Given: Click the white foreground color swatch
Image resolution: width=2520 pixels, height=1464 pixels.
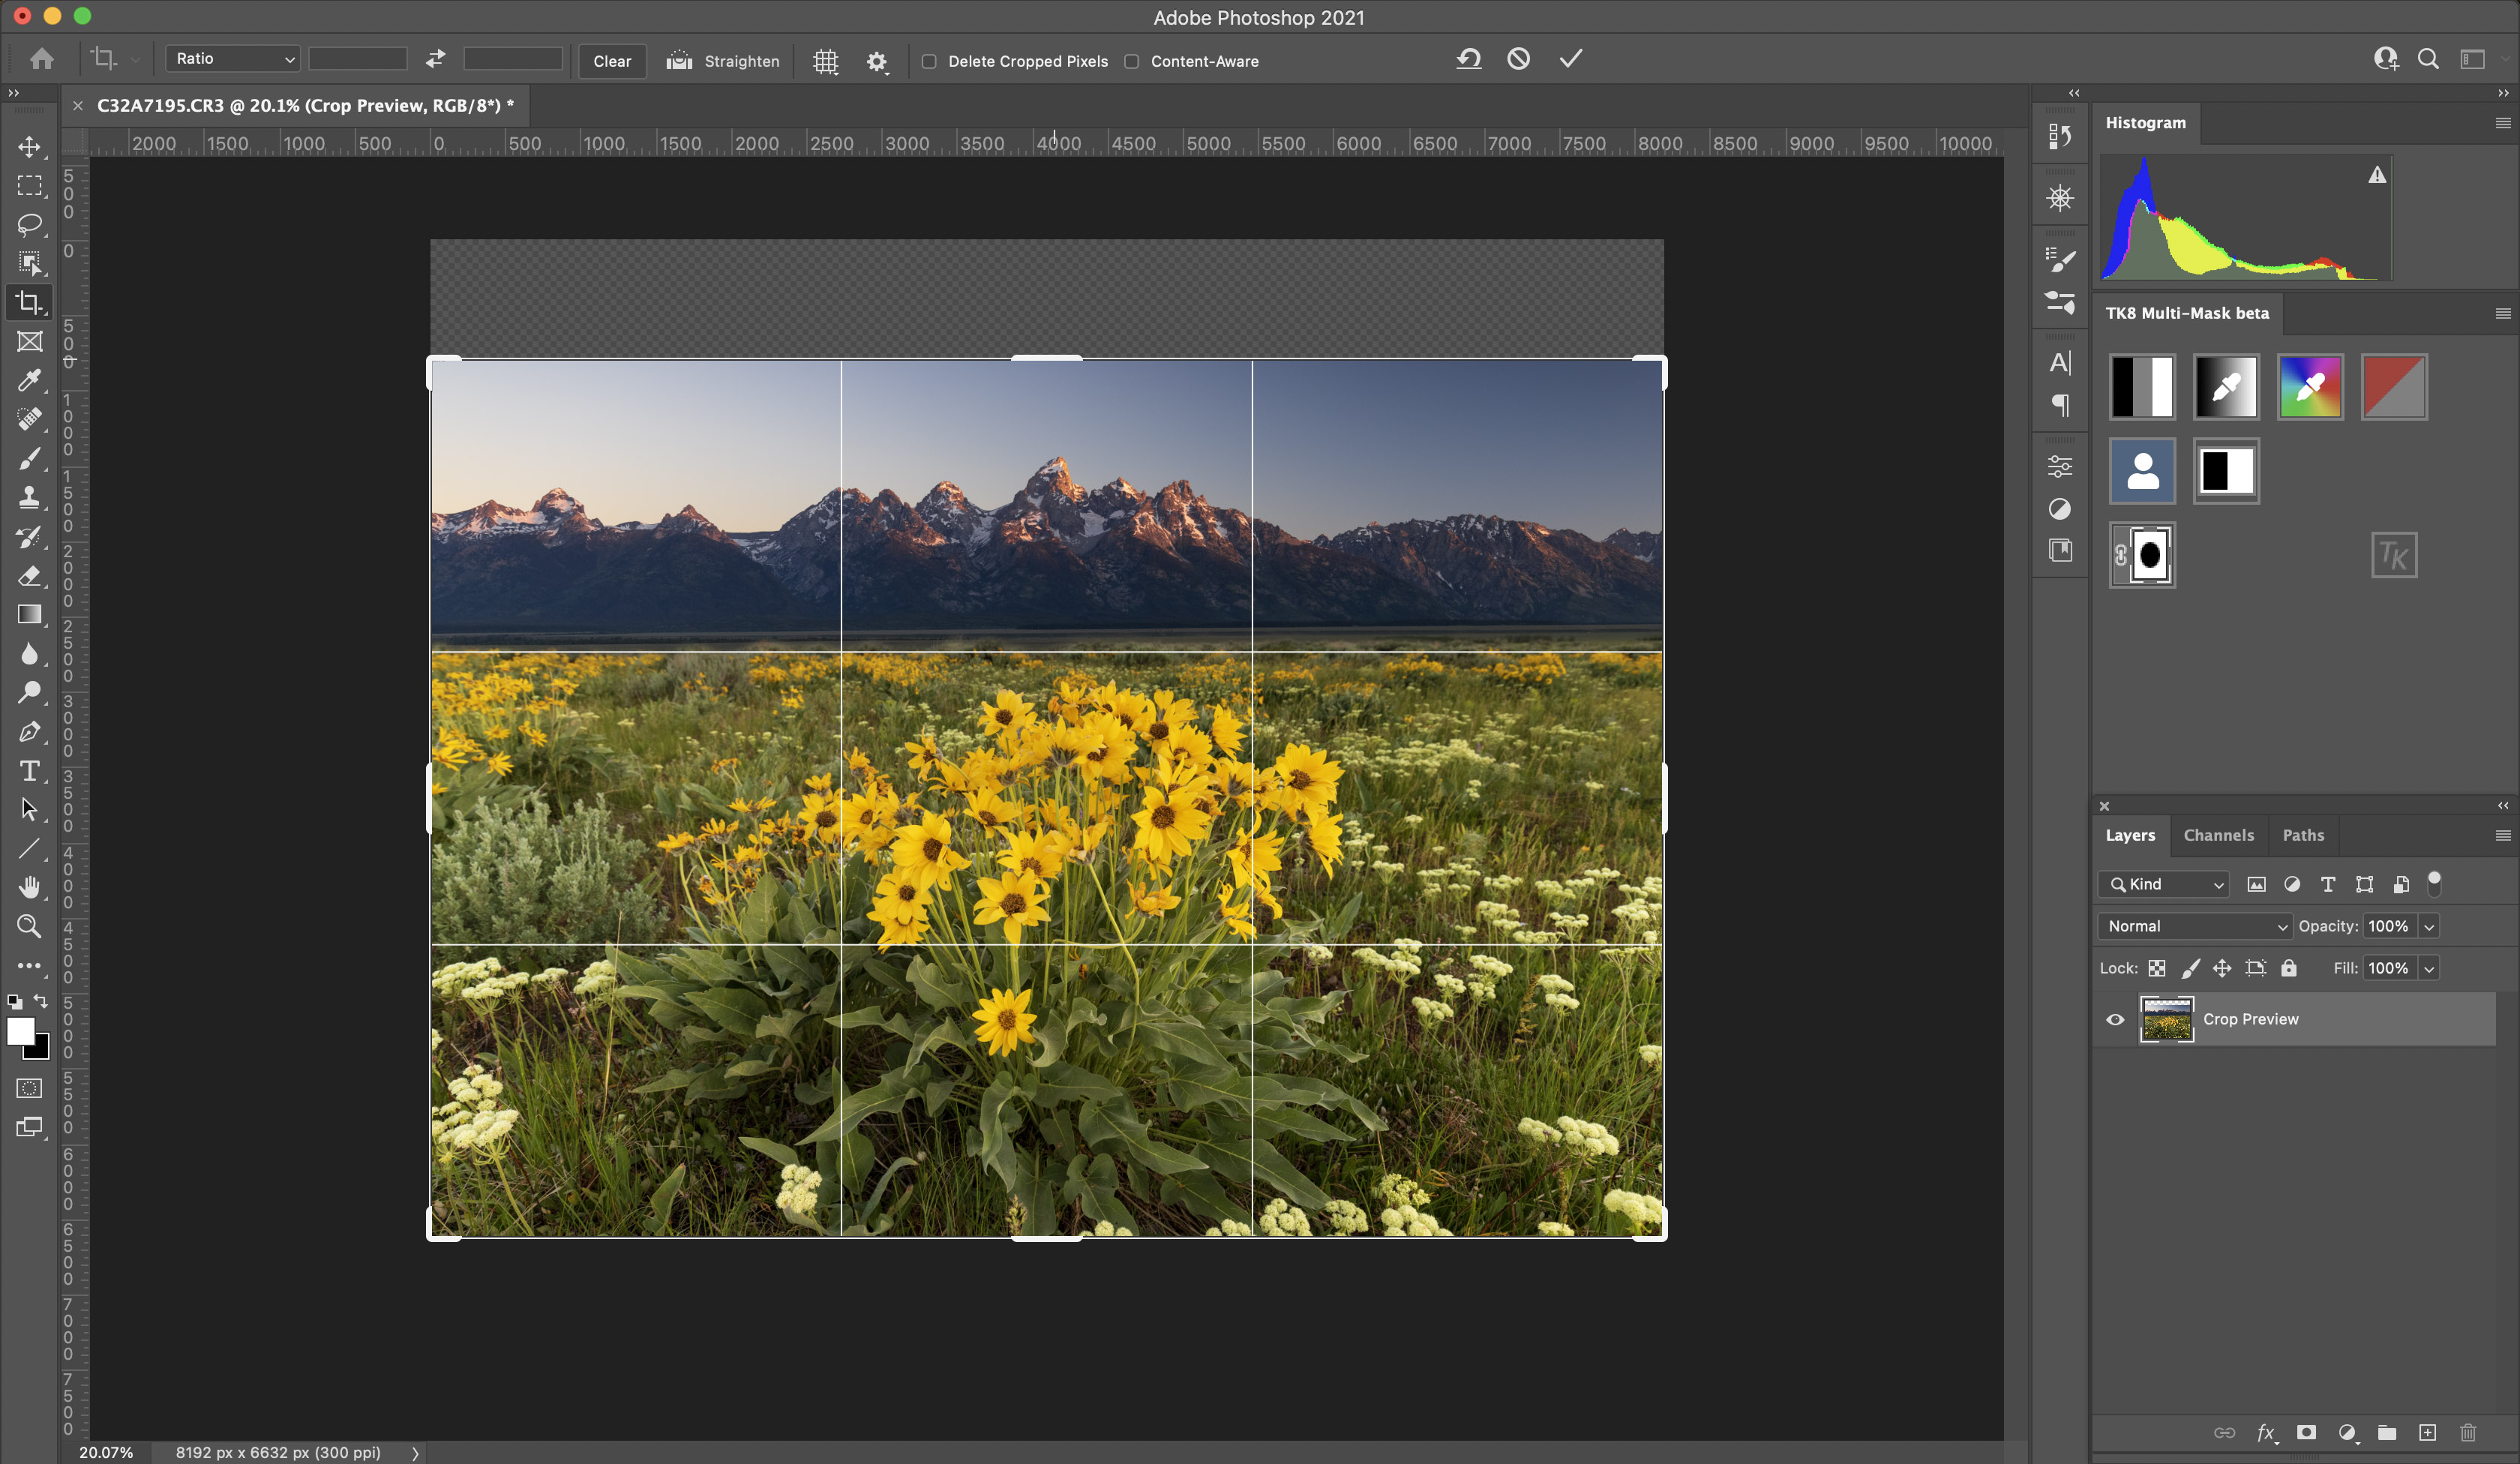Looking at the screenshot, I should [19, 1030].
